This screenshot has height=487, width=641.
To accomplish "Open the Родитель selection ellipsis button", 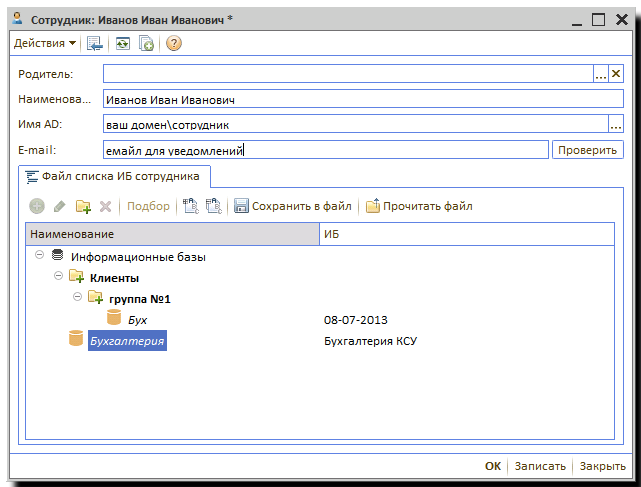I will pos(601,74).
